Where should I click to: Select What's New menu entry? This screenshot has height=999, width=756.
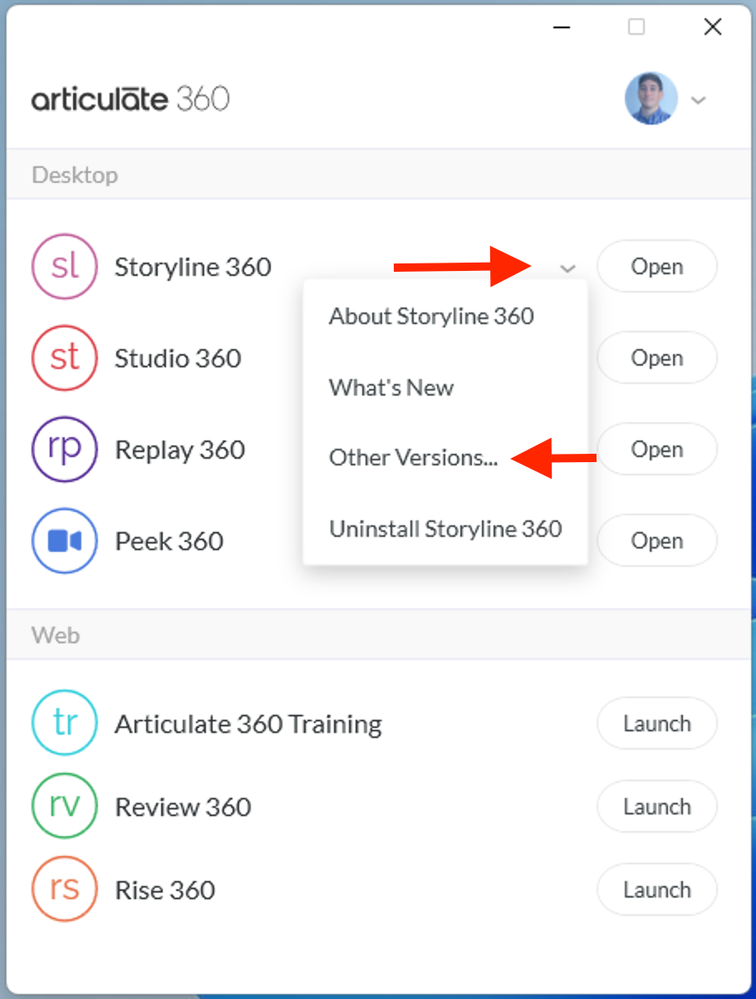click(391, 387)
